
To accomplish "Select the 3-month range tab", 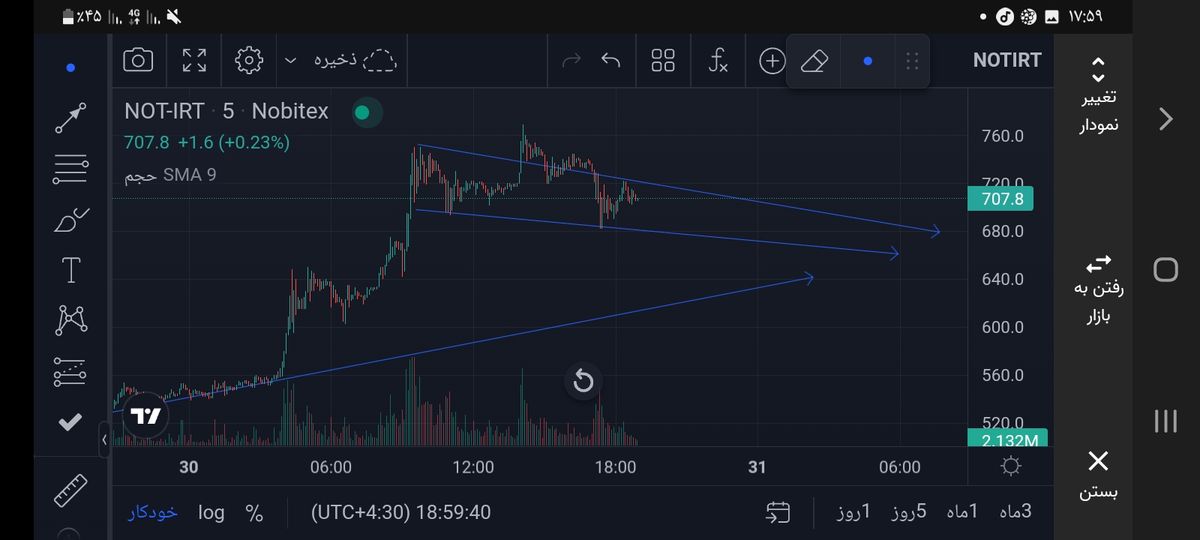I will click(1013, 512).
